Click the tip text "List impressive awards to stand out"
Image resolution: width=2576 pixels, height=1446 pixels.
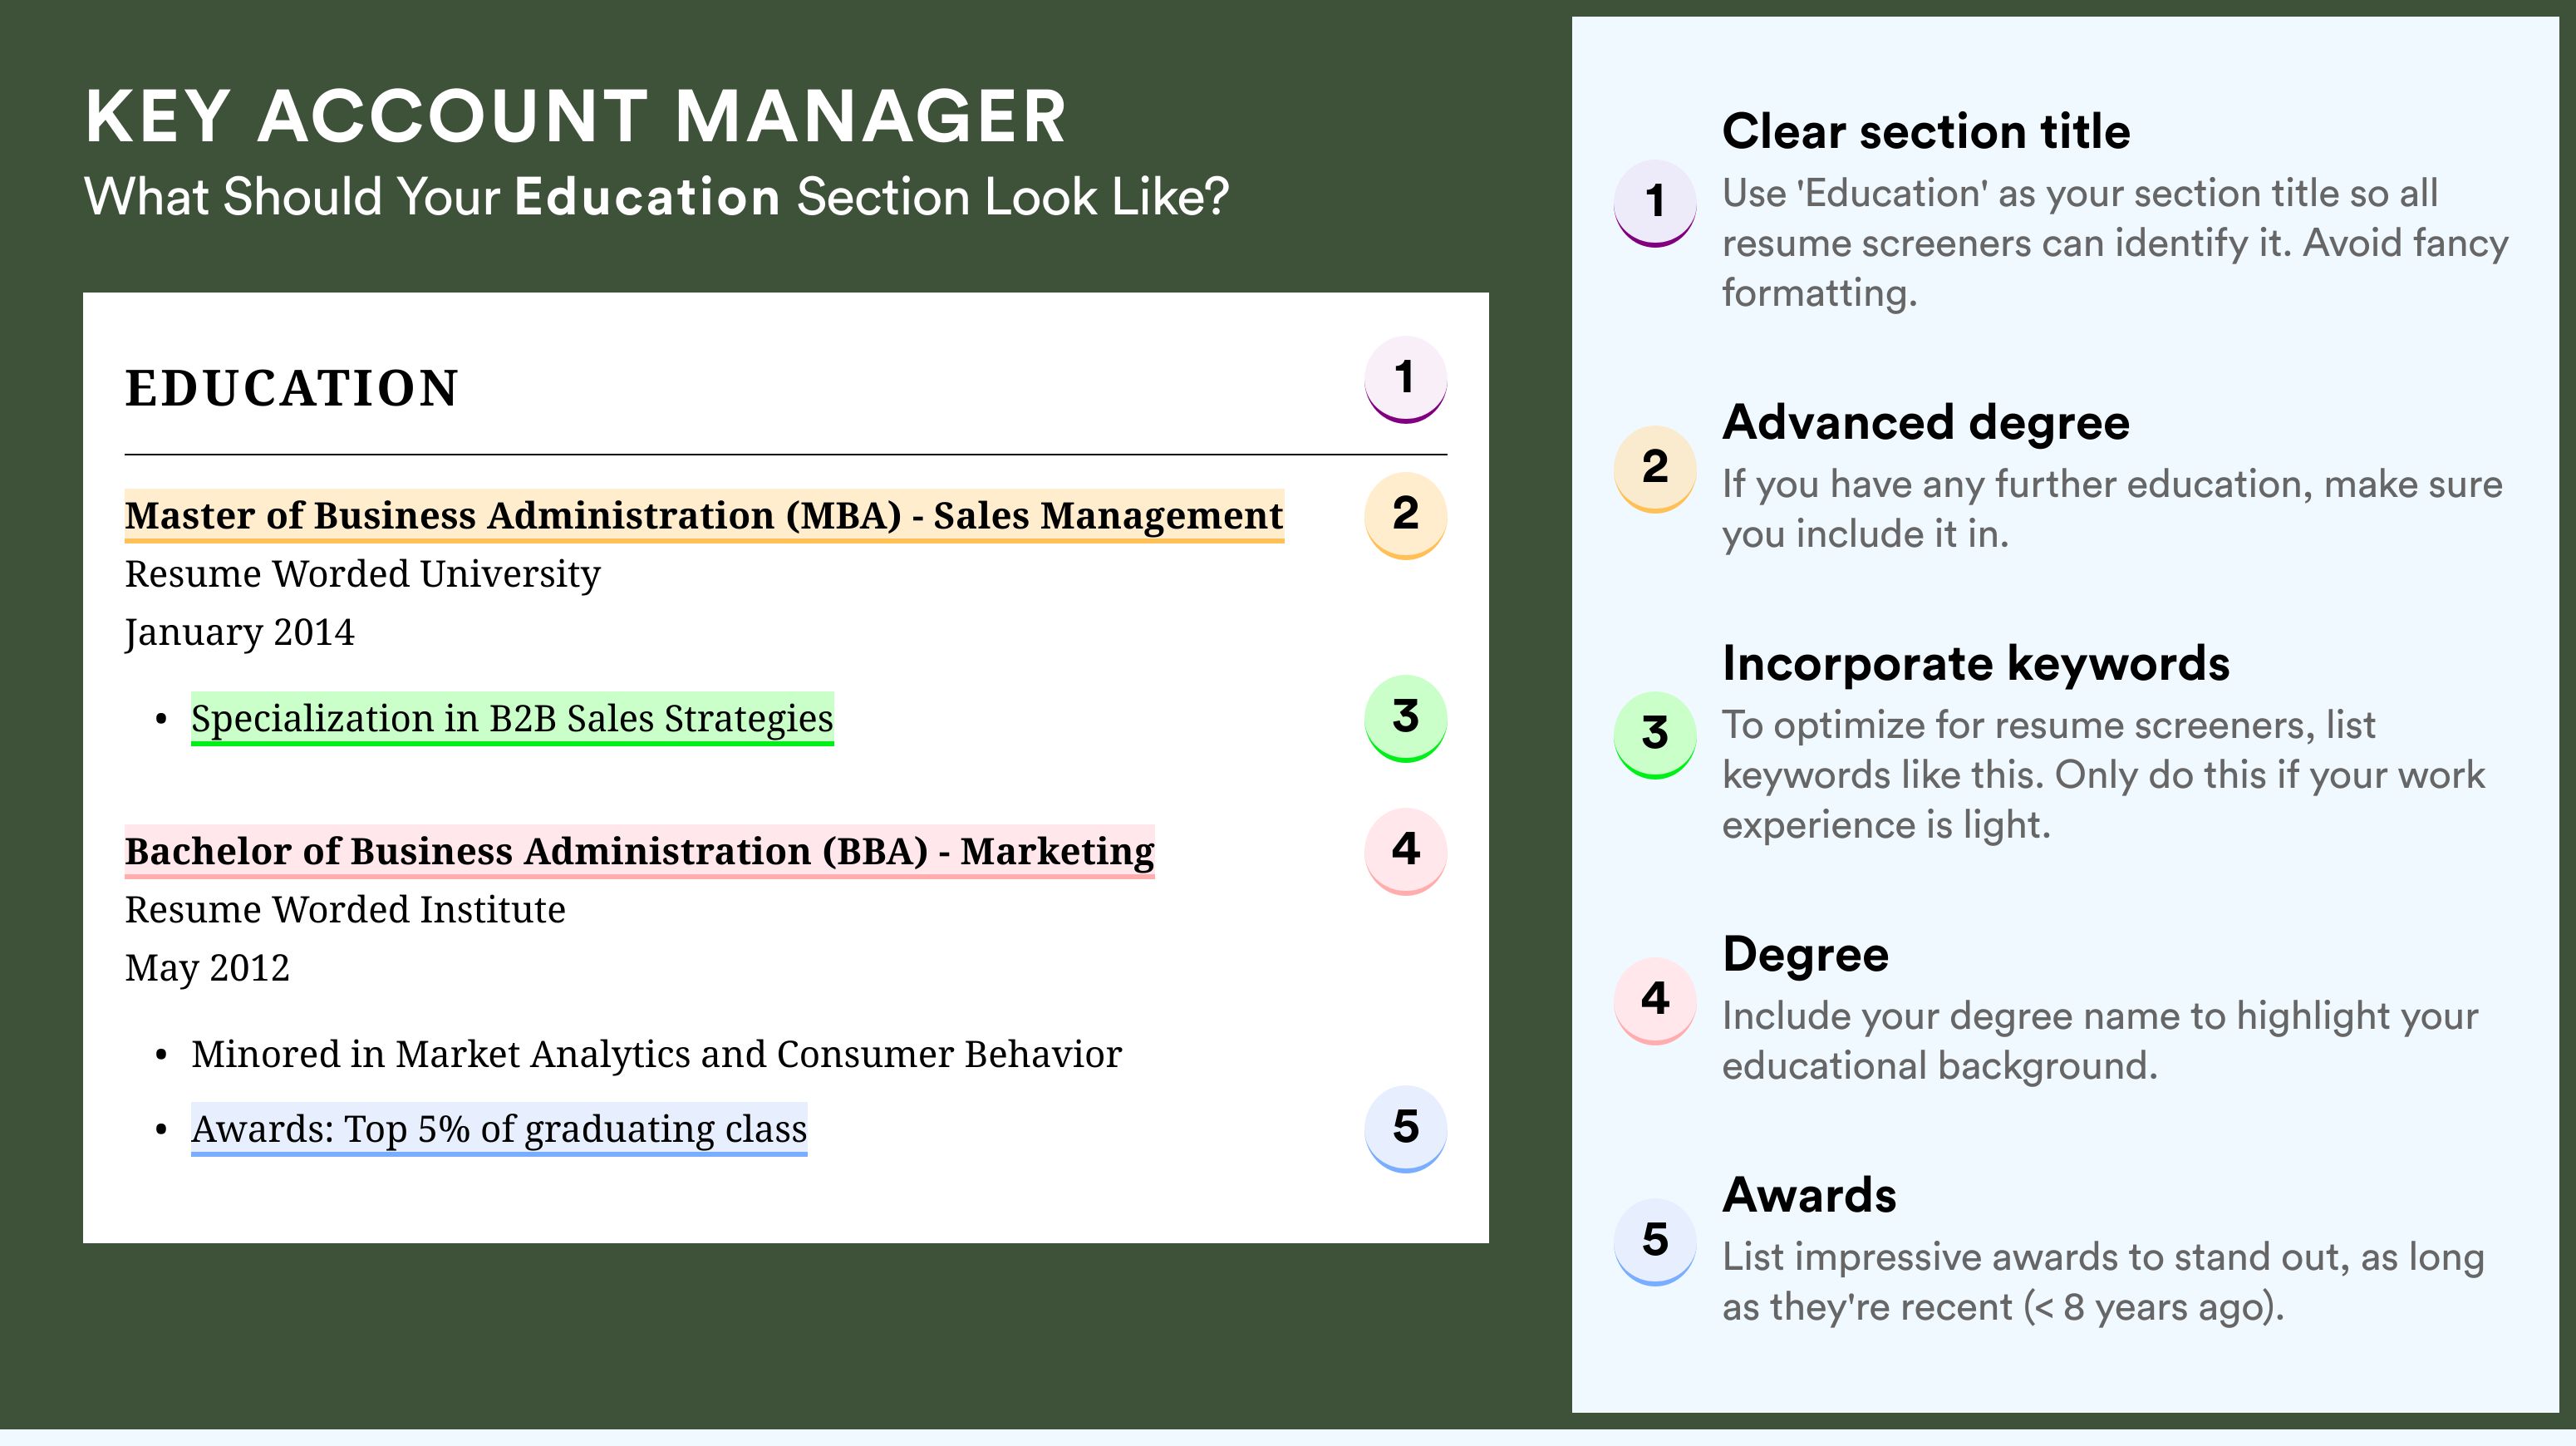(x=2103, y=1282)
